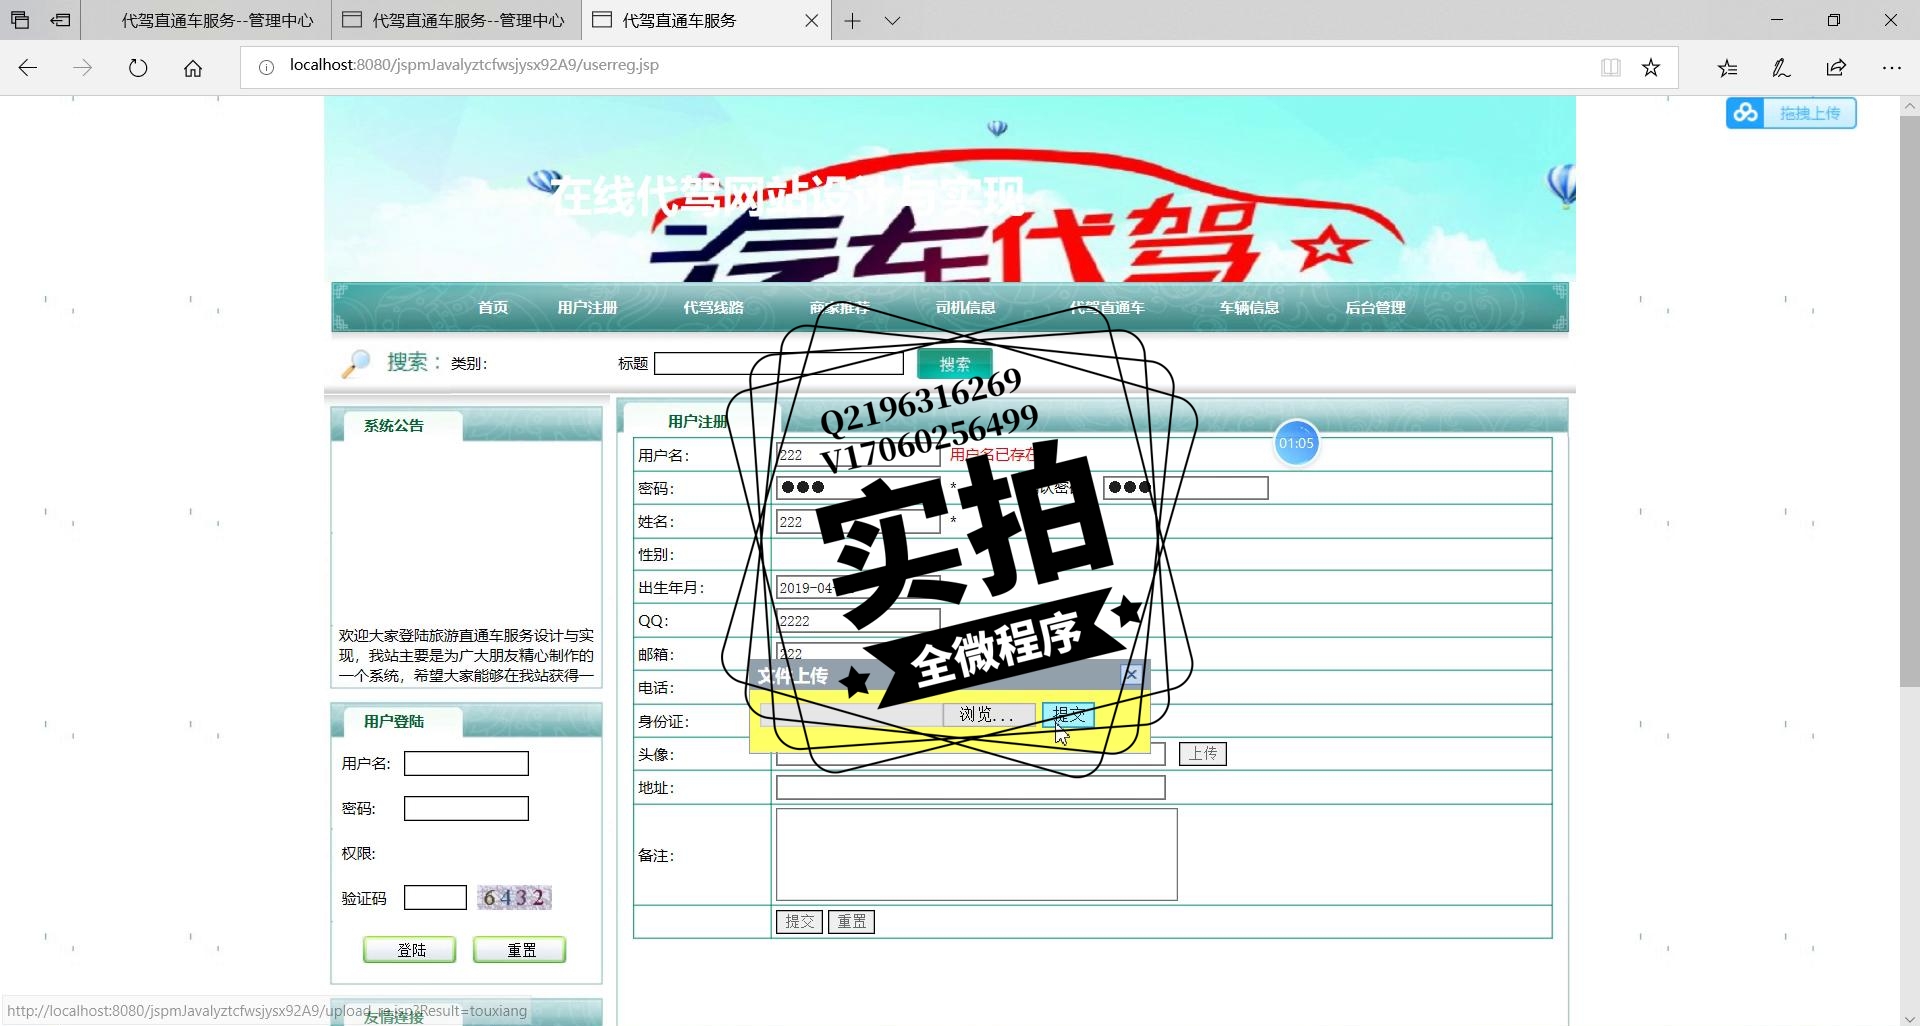Refresh the current page
Image resolution: width=1920 pixels, height=1026 pixels.
pyautogui.click(x=138, y=68)
